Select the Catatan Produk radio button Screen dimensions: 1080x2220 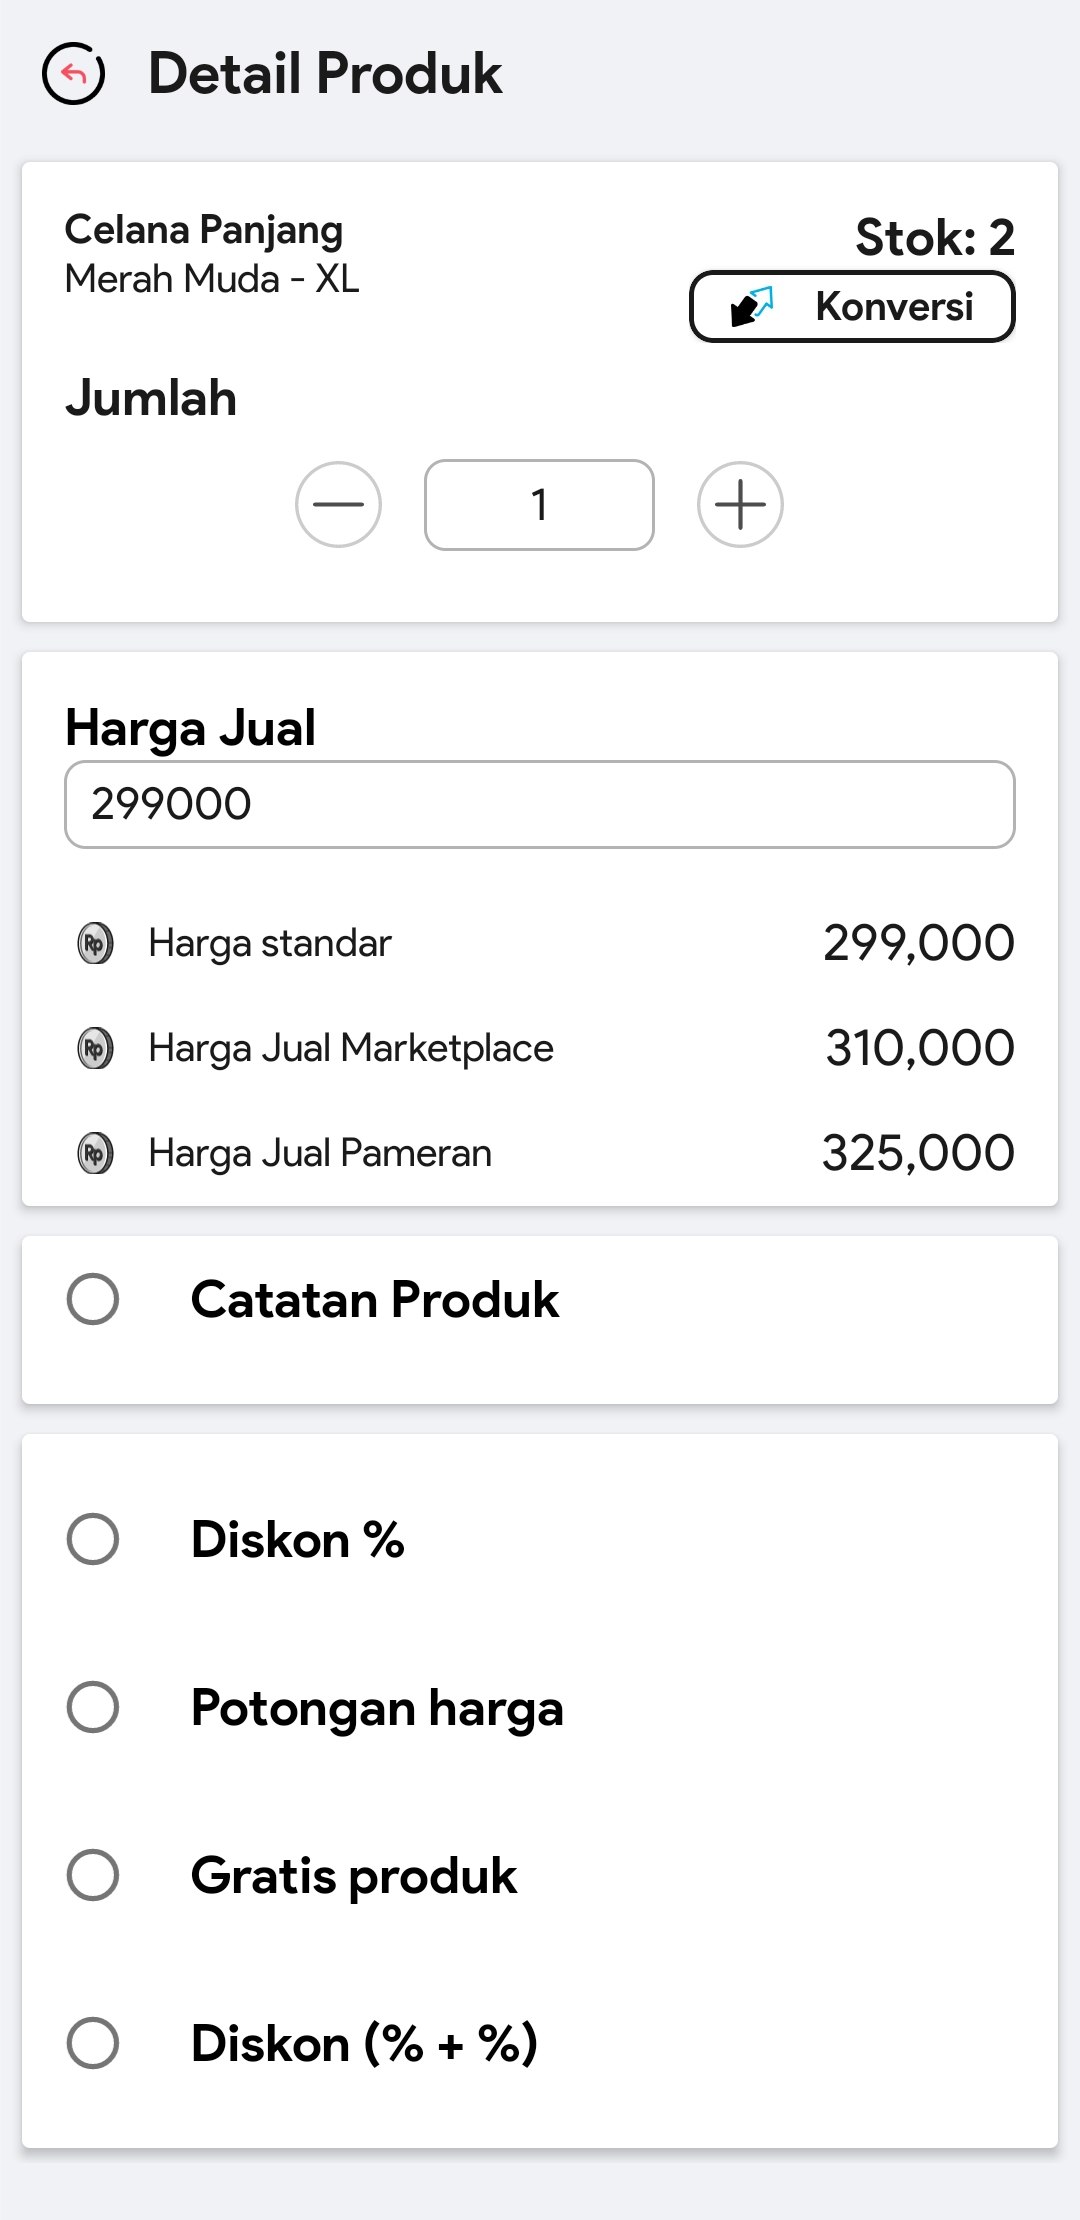pos(93,1299)
